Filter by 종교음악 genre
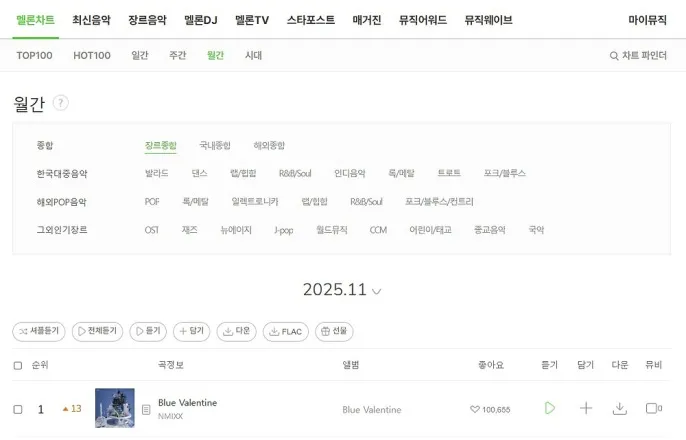Image resolution: width=686 pixels, height=440 pixels. [x=490, y=230]
